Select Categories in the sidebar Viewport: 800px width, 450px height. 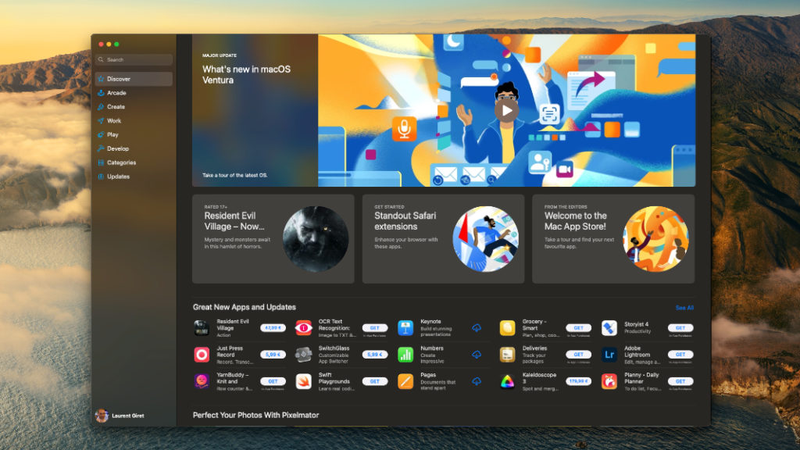tap(134, 163)
